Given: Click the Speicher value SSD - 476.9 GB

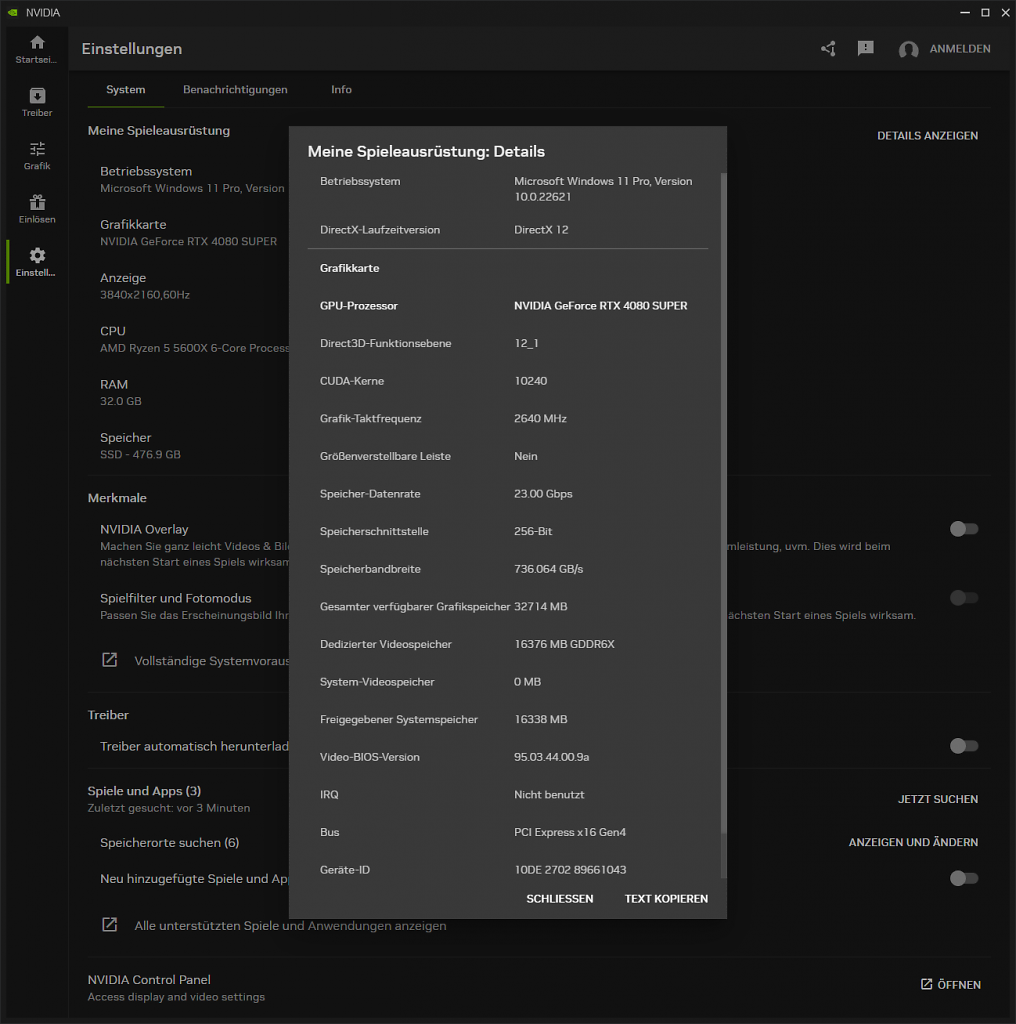Looking at the screenshot, I should 140,455.
